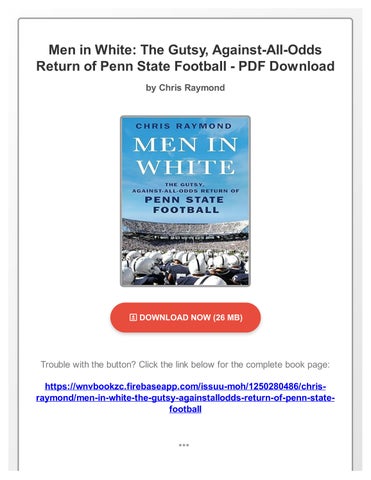Click the download icon inside the red button
371x480 pixels.
tap(133, 317)
